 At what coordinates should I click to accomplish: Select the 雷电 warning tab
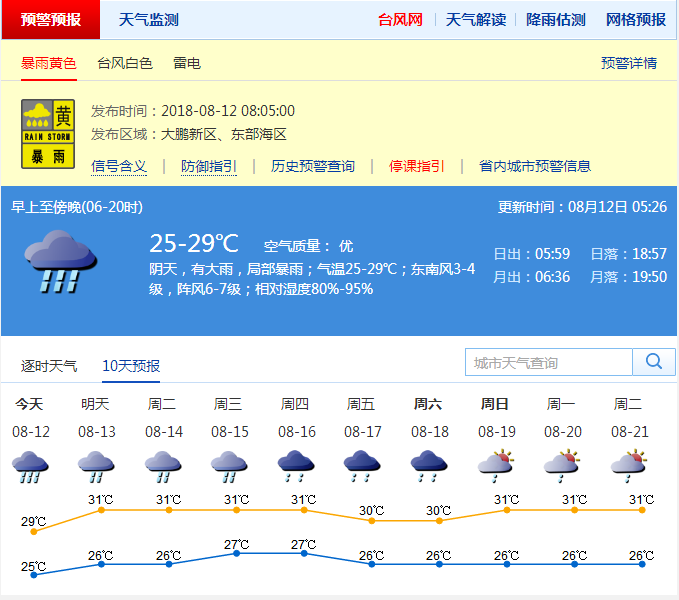click(x=187, y=63)
